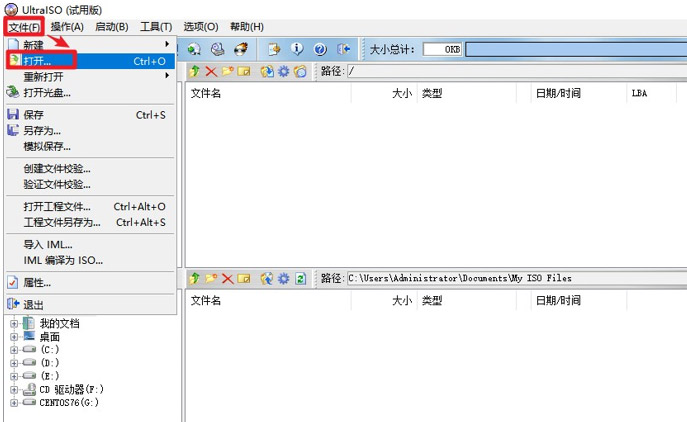The height and width of the screenshot is (422, 687).
Task: Select CD 驱动器(F:) in the tree
Action: click(x=71, y=389)
